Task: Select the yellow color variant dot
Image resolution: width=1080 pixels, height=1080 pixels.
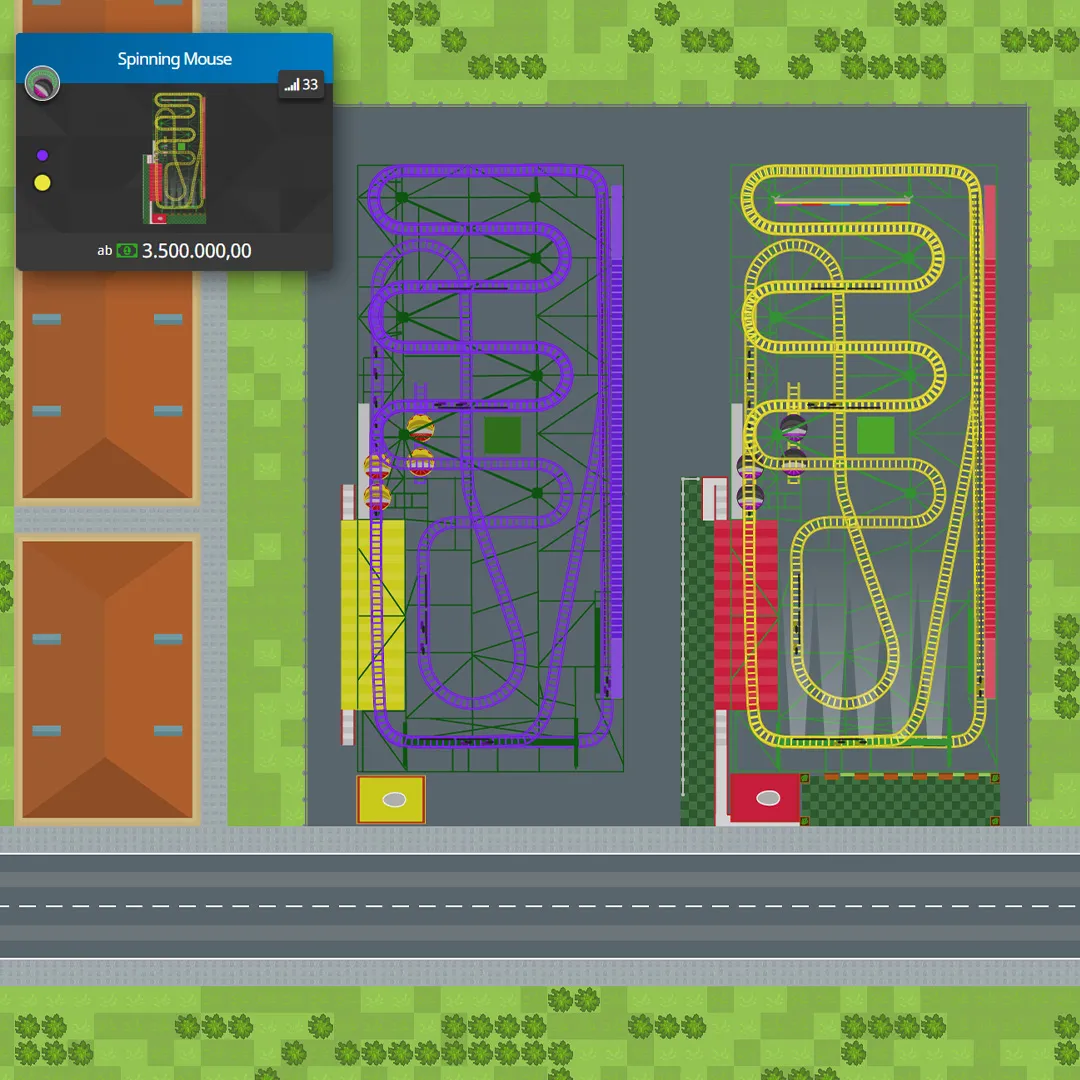Action: [42, 183]
